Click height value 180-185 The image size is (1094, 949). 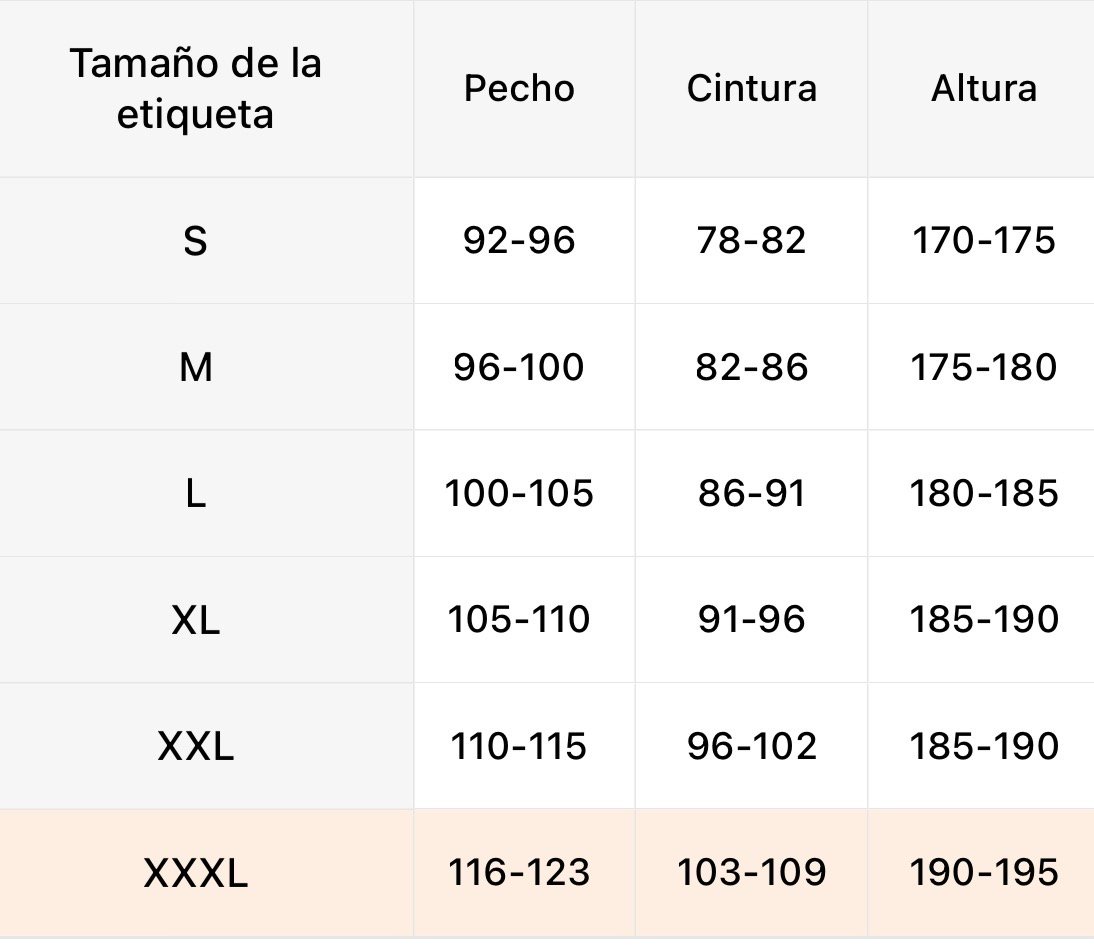click(984, 494)
